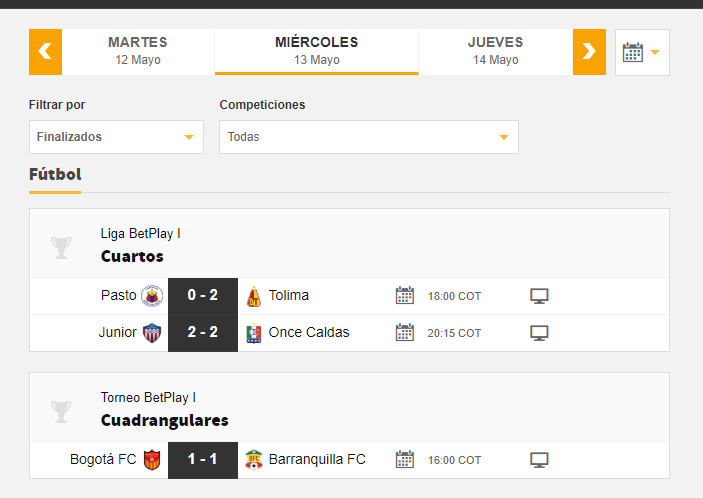This screenshot has width=703, height=498.
Task: Open the Pasto vs Tolima 0-2 score
Action: (203, 296)
